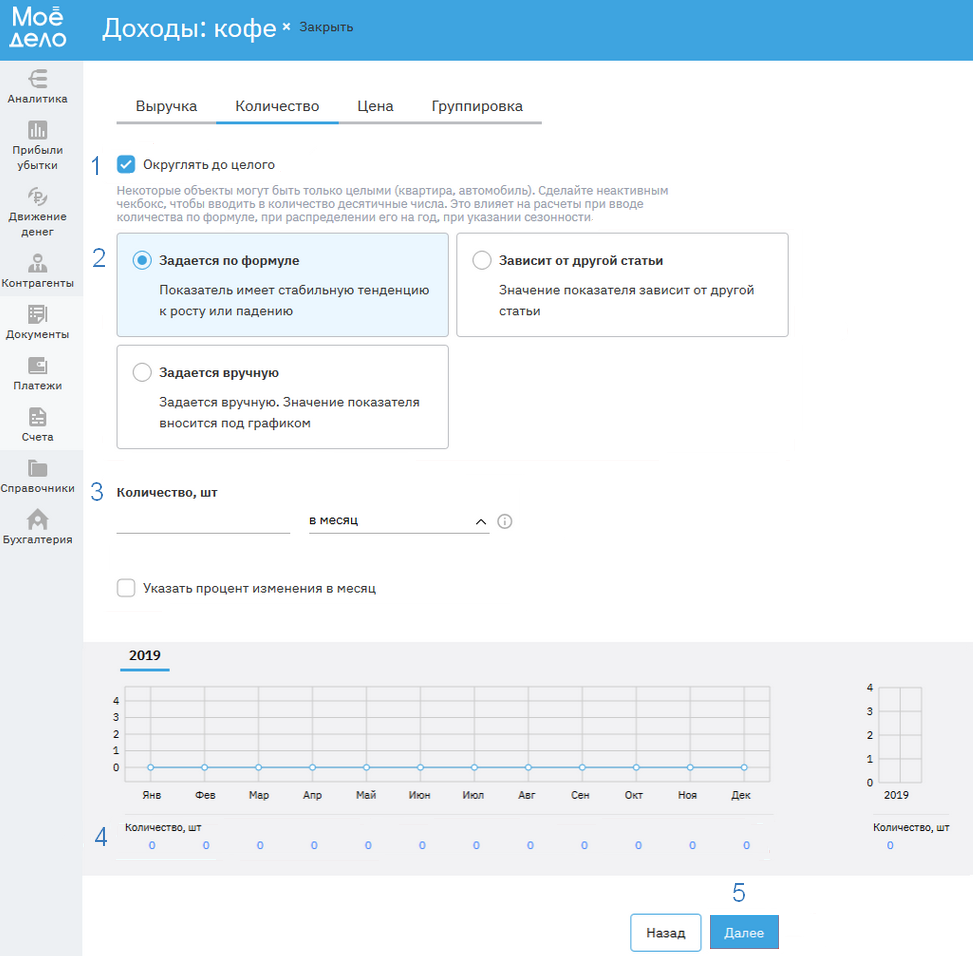Click the Сен point on the chart

pos(582,767)
